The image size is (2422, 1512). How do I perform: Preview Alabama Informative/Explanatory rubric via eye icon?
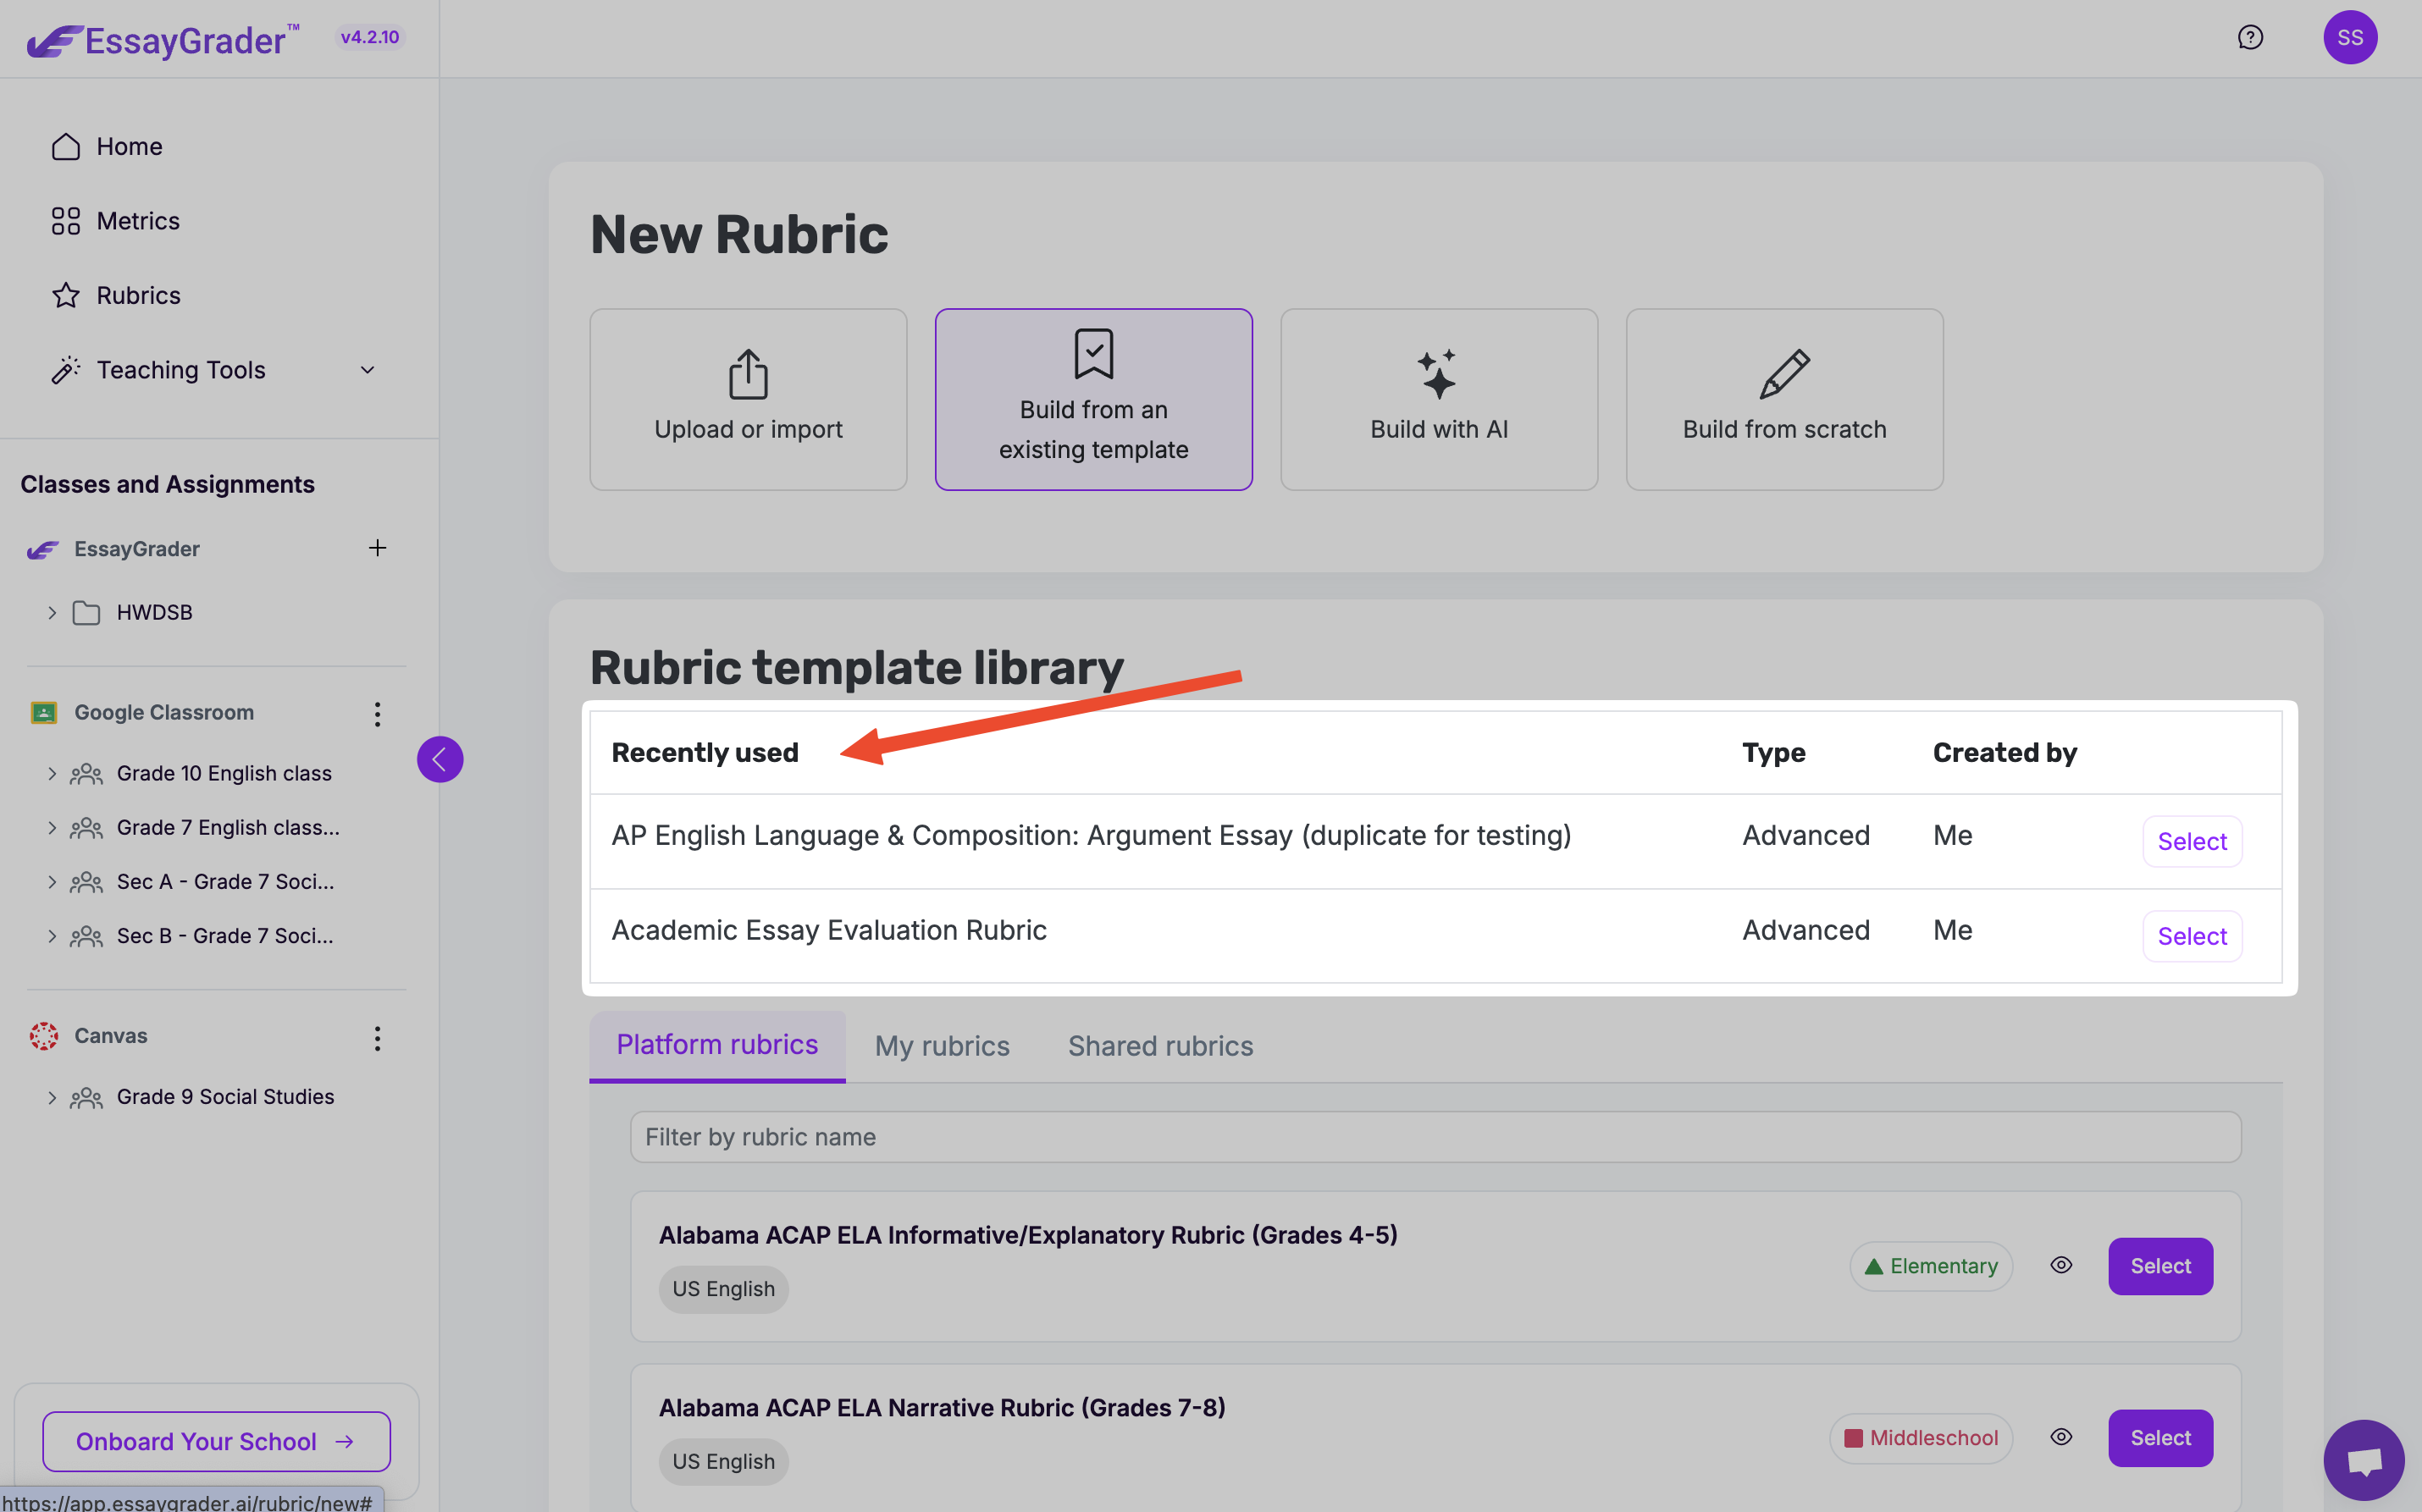(2060, 1265)
